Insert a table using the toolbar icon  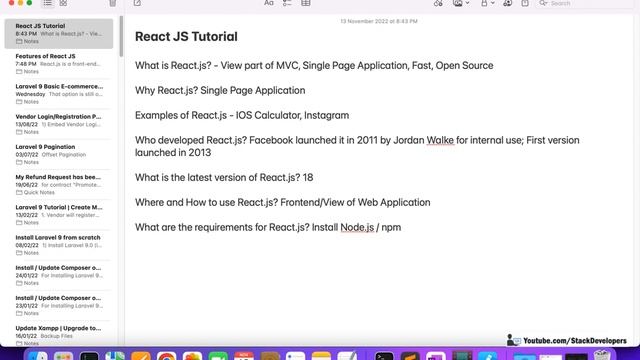tap(306, 3)
